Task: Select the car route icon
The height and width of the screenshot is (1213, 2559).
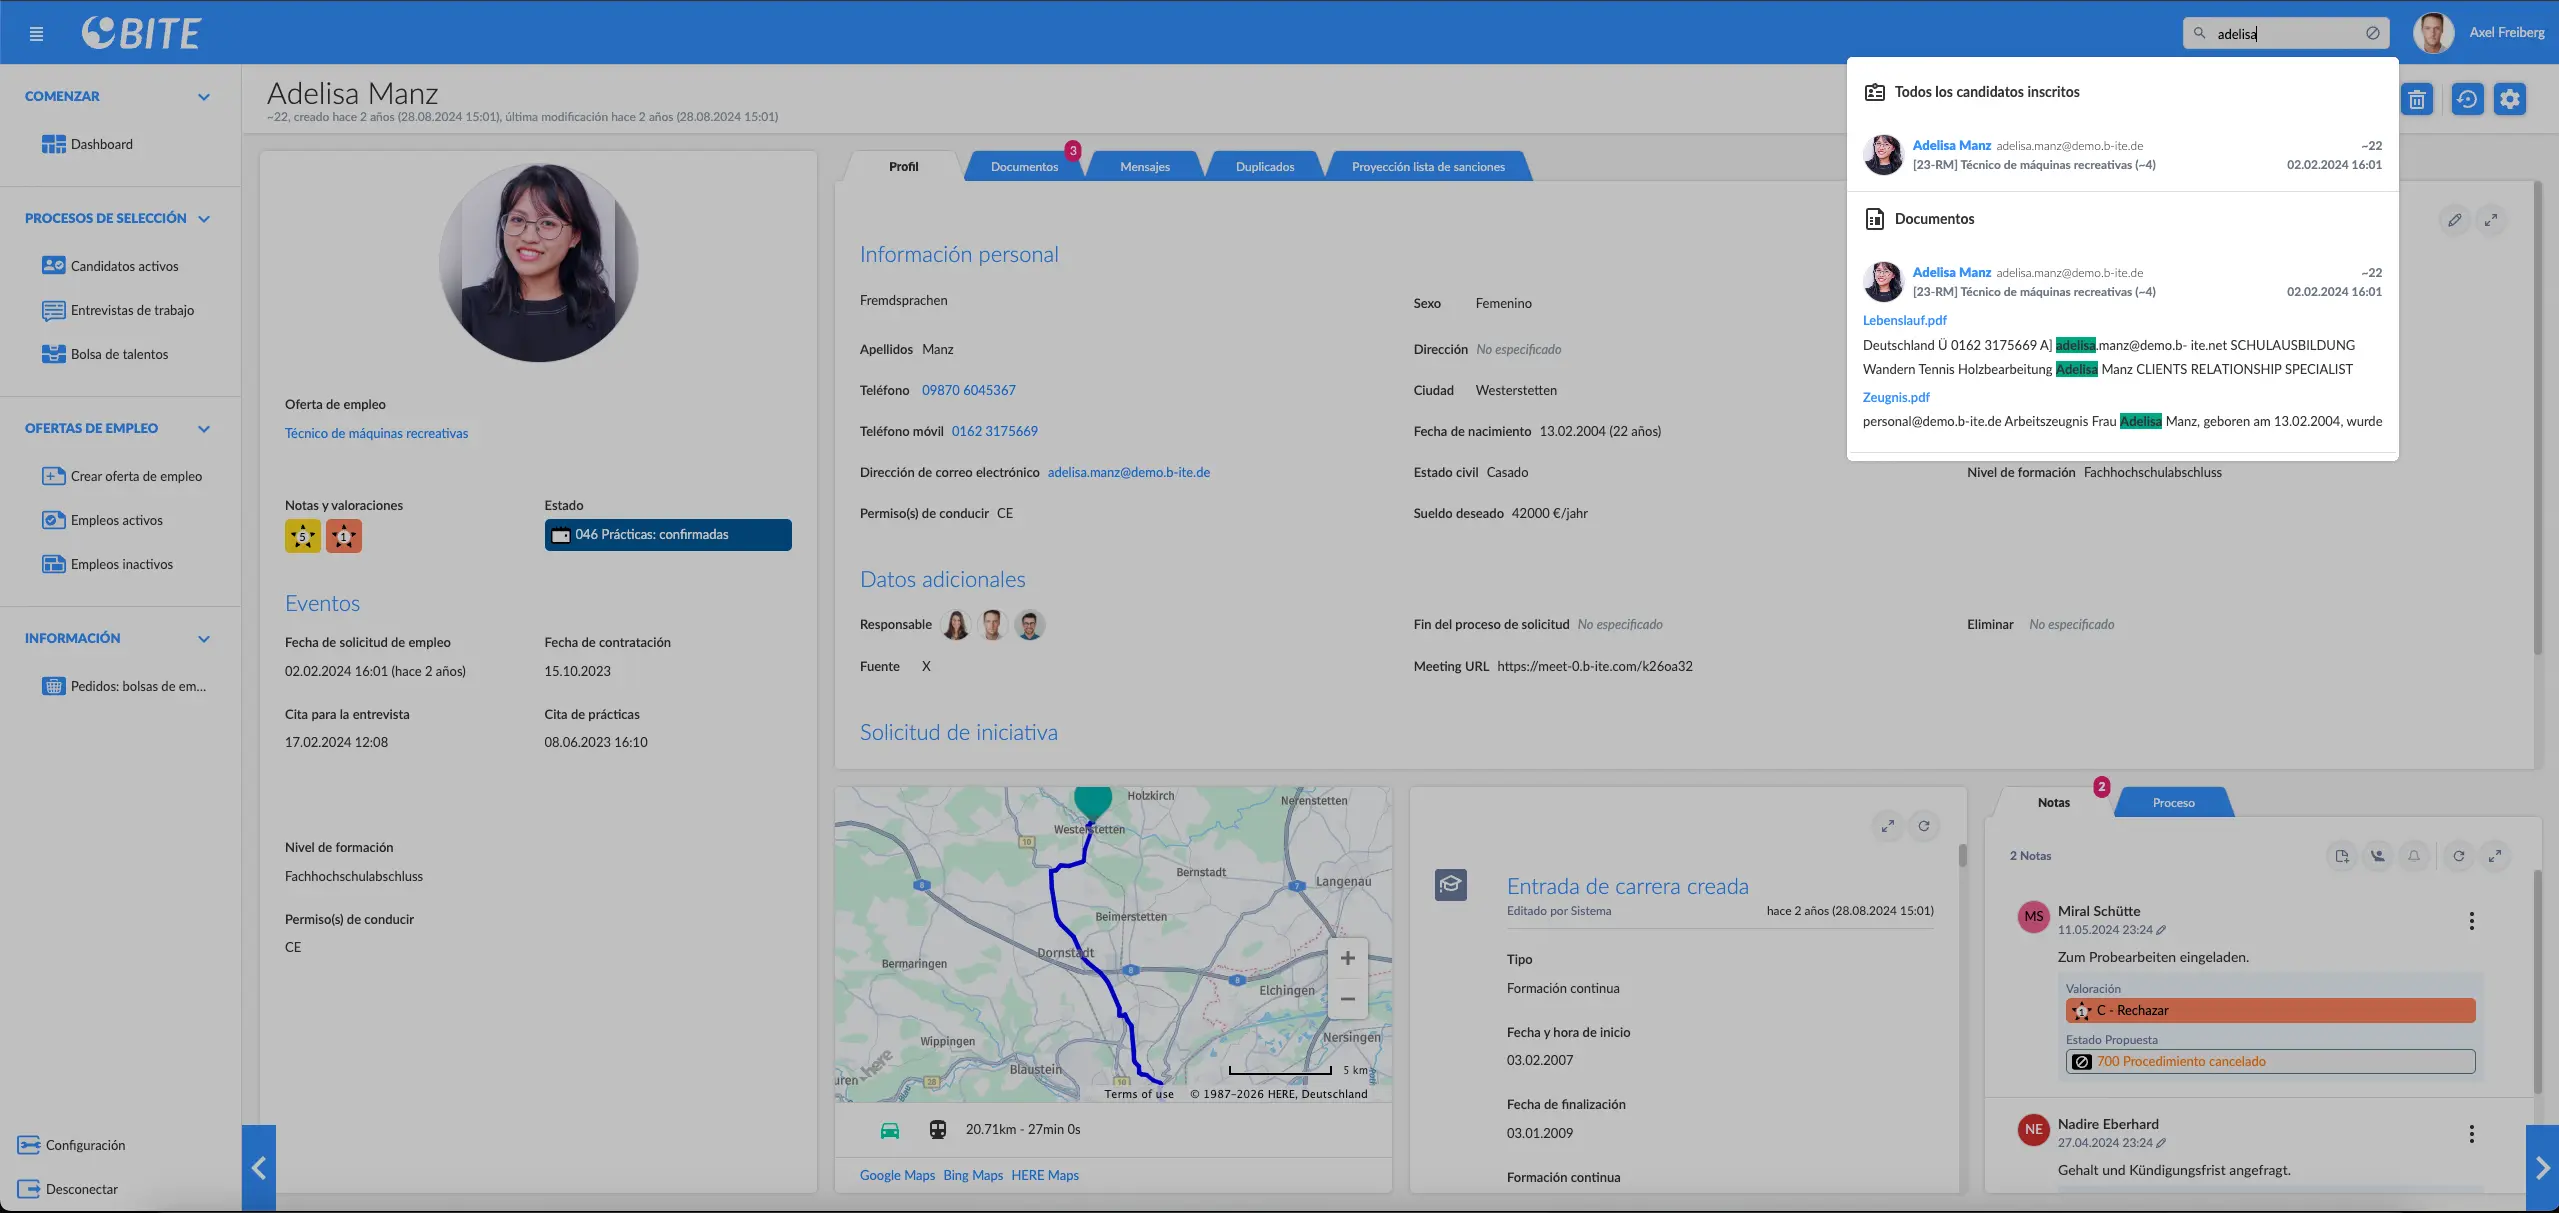Action: pos(890,1130)
